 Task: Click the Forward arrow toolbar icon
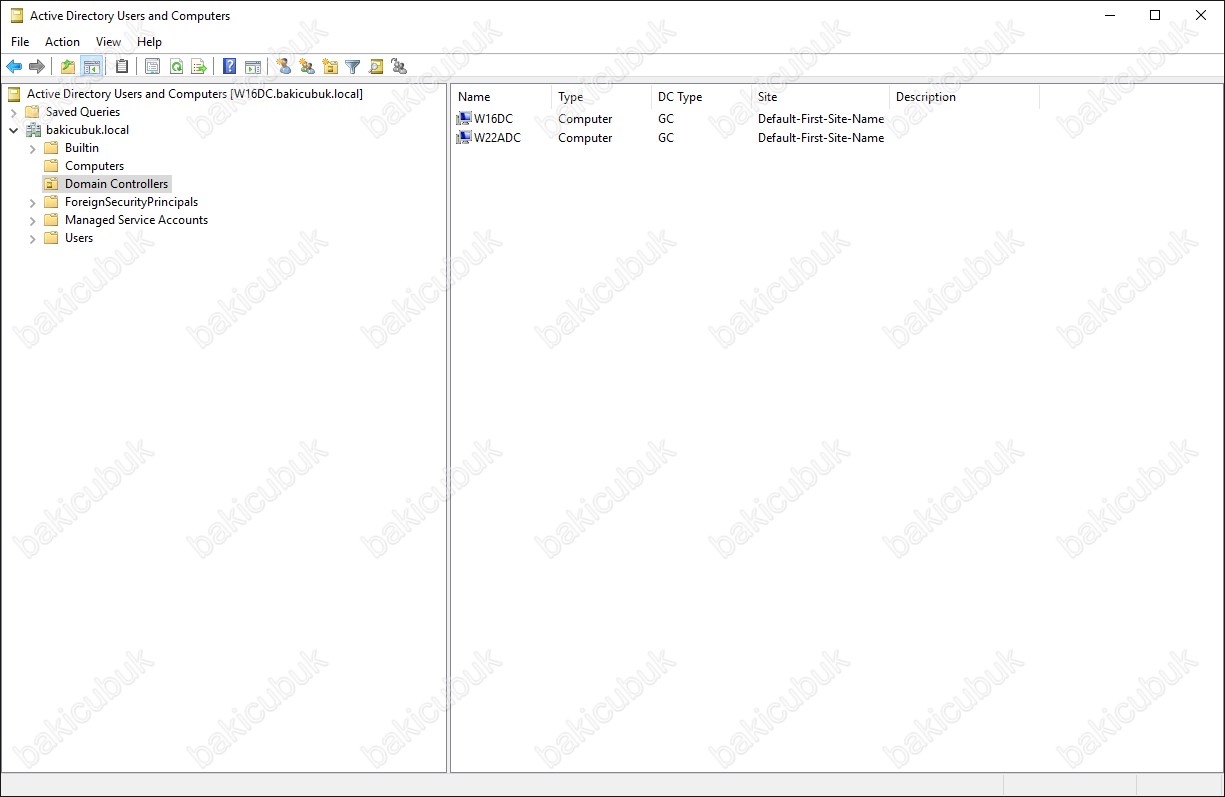(37, 67)
